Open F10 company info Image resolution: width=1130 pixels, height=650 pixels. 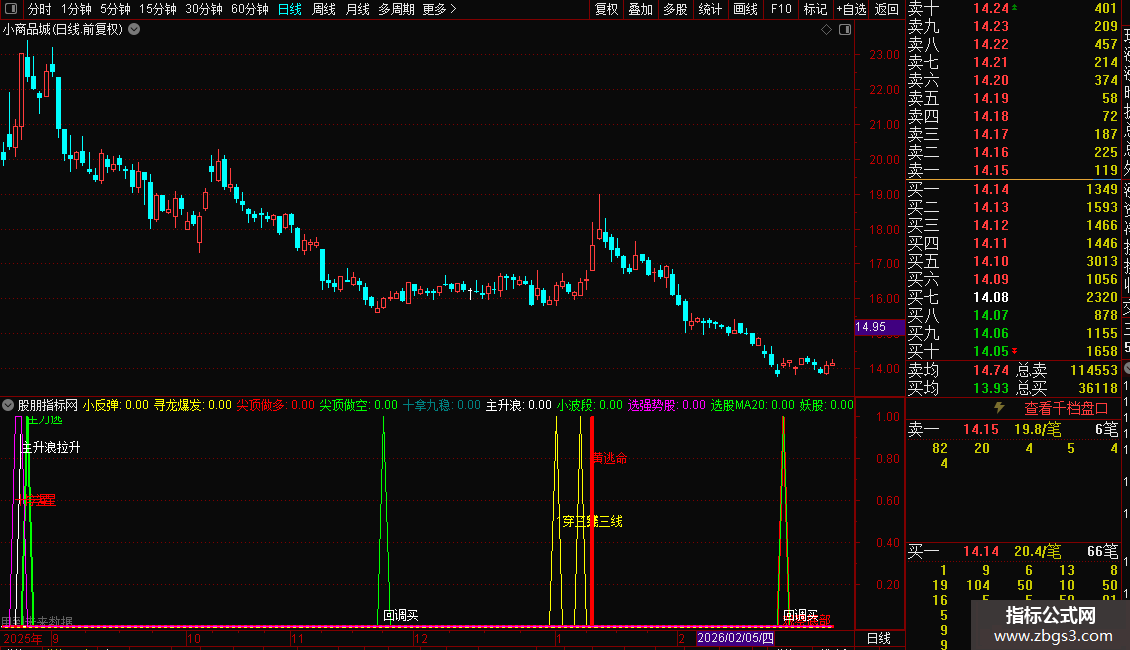point(780,9)
